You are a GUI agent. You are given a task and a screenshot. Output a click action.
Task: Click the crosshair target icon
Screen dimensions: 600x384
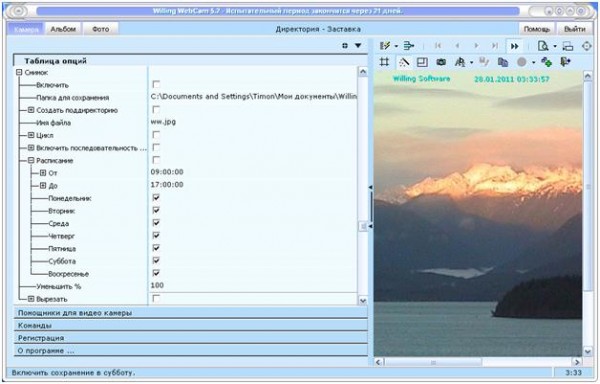tap(586, 46)
